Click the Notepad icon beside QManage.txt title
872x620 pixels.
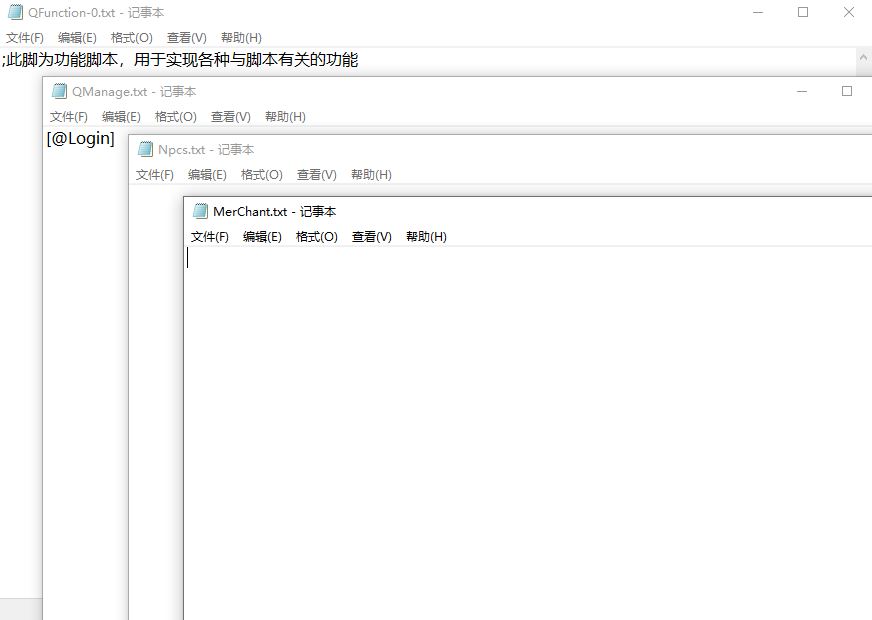[59, 91]
